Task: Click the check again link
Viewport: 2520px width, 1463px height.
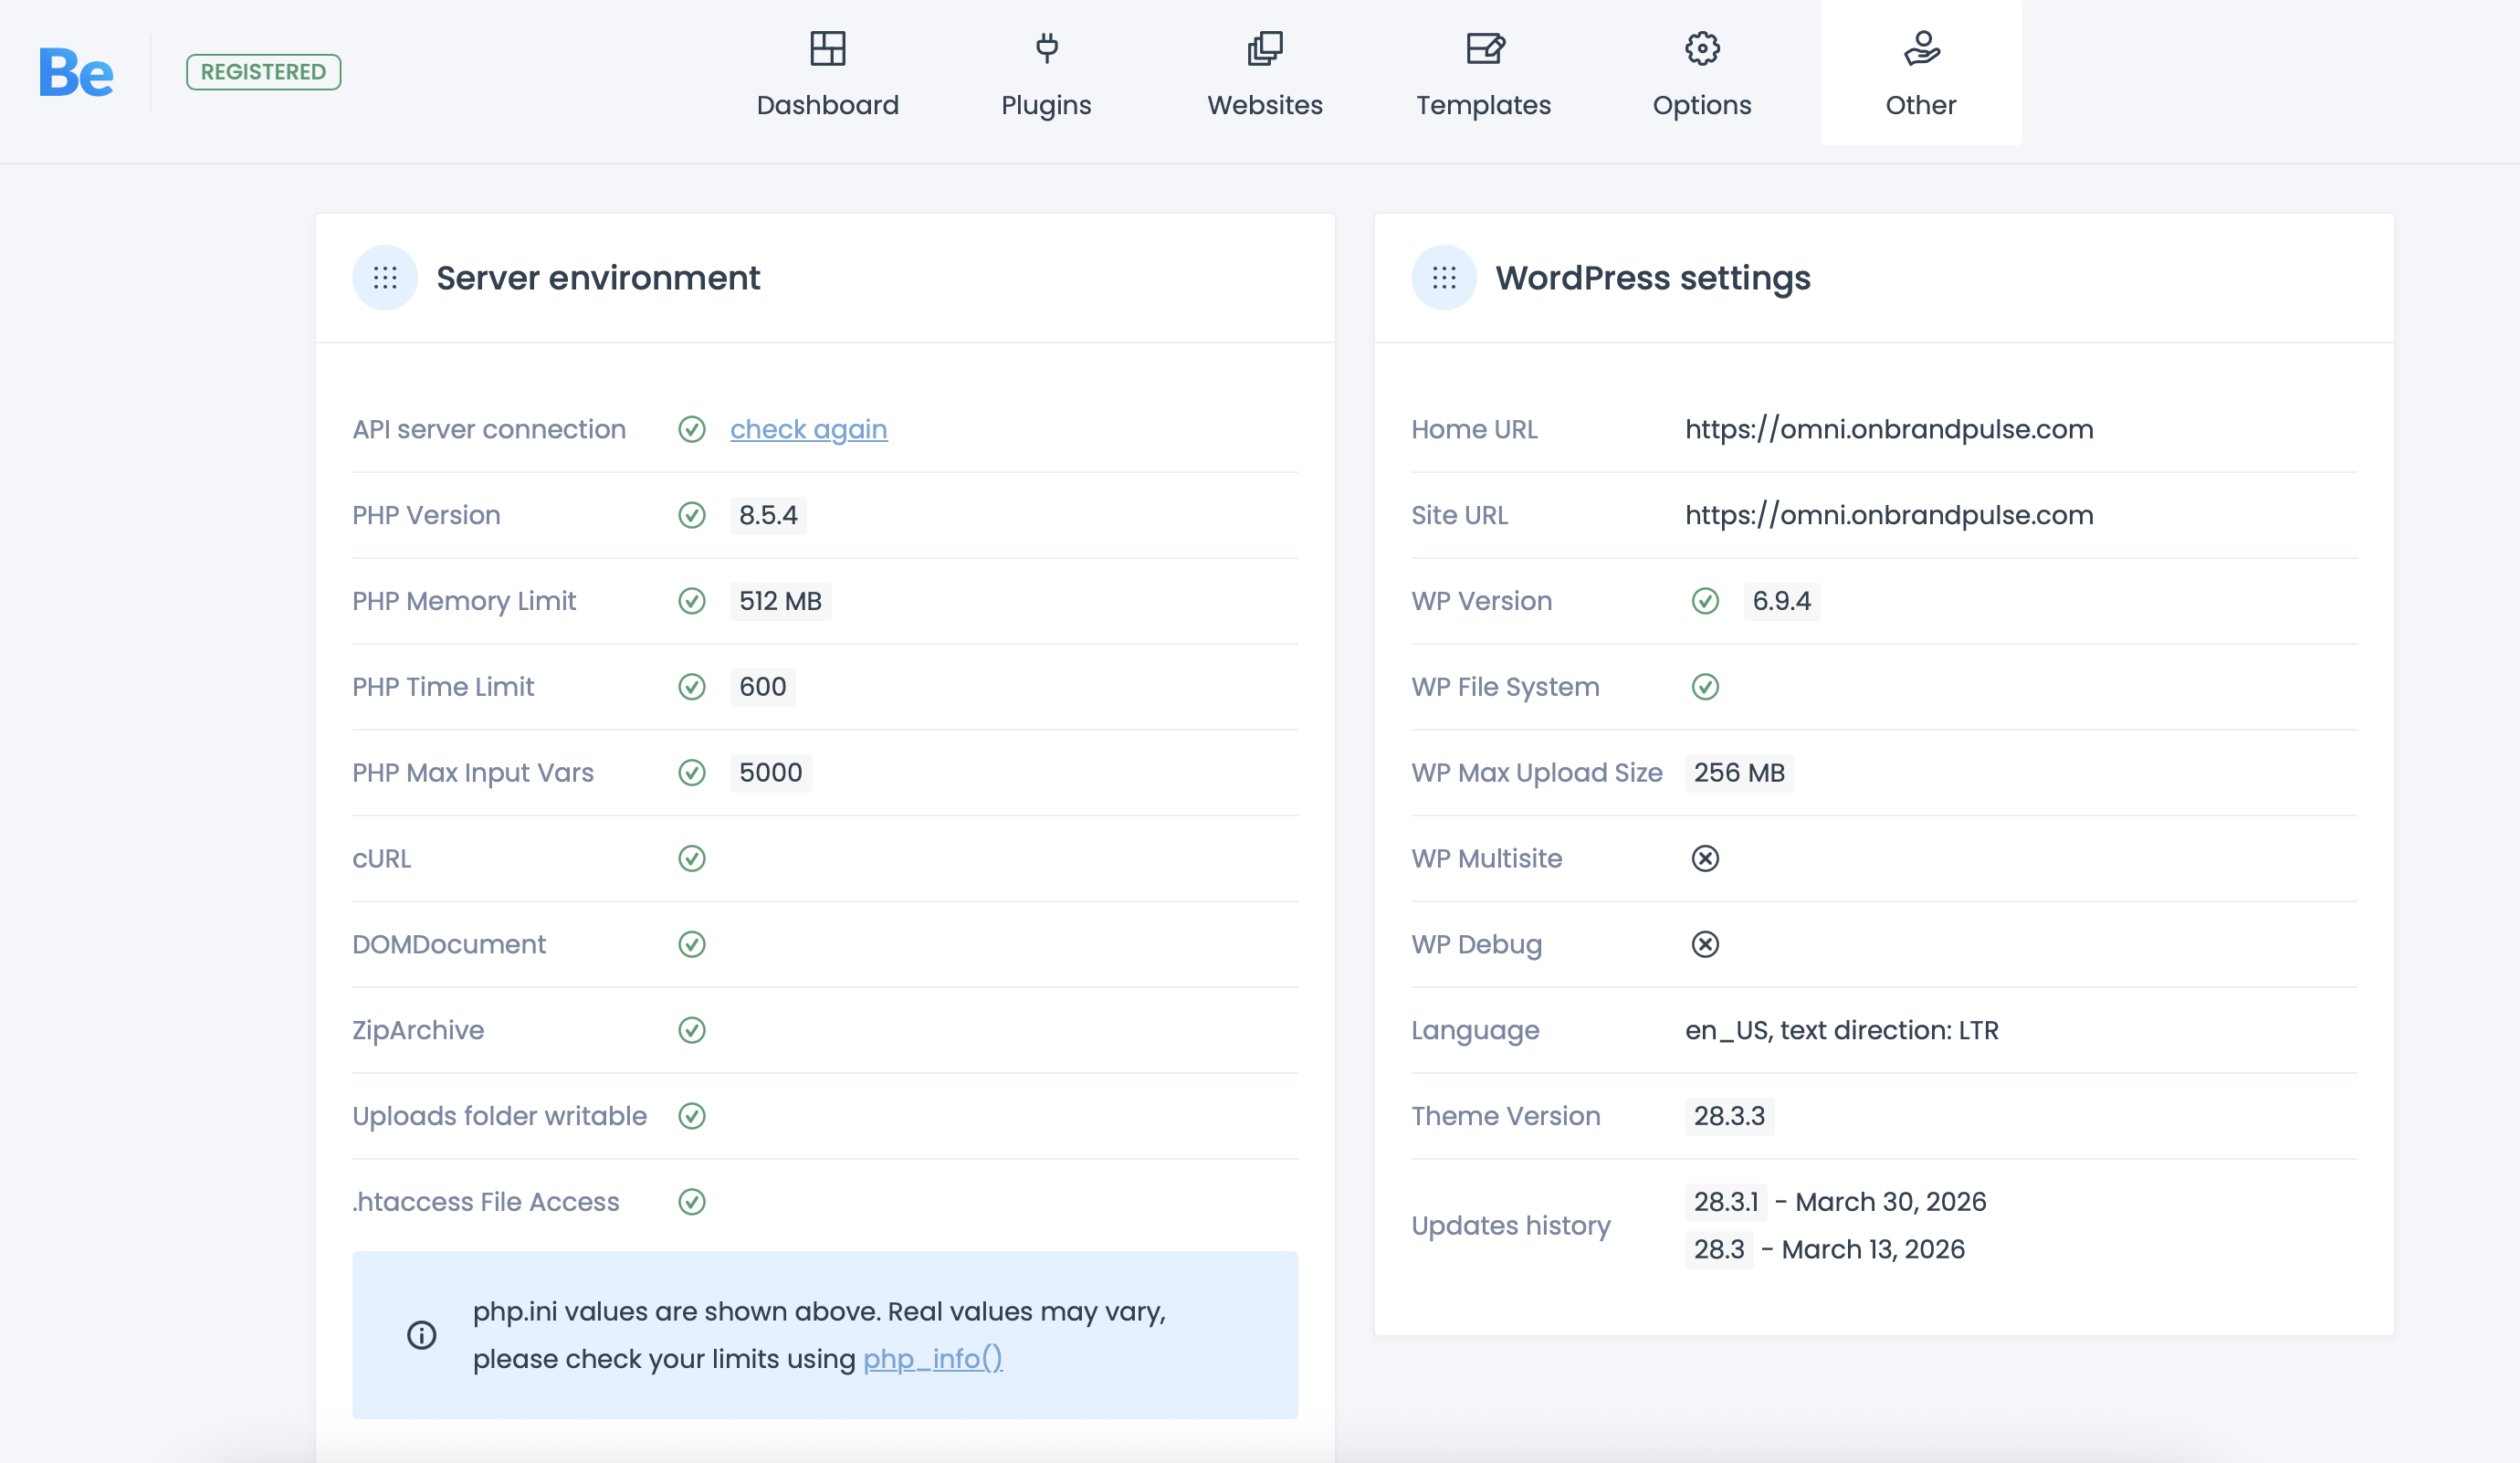Action: click(x=808, y=429)
